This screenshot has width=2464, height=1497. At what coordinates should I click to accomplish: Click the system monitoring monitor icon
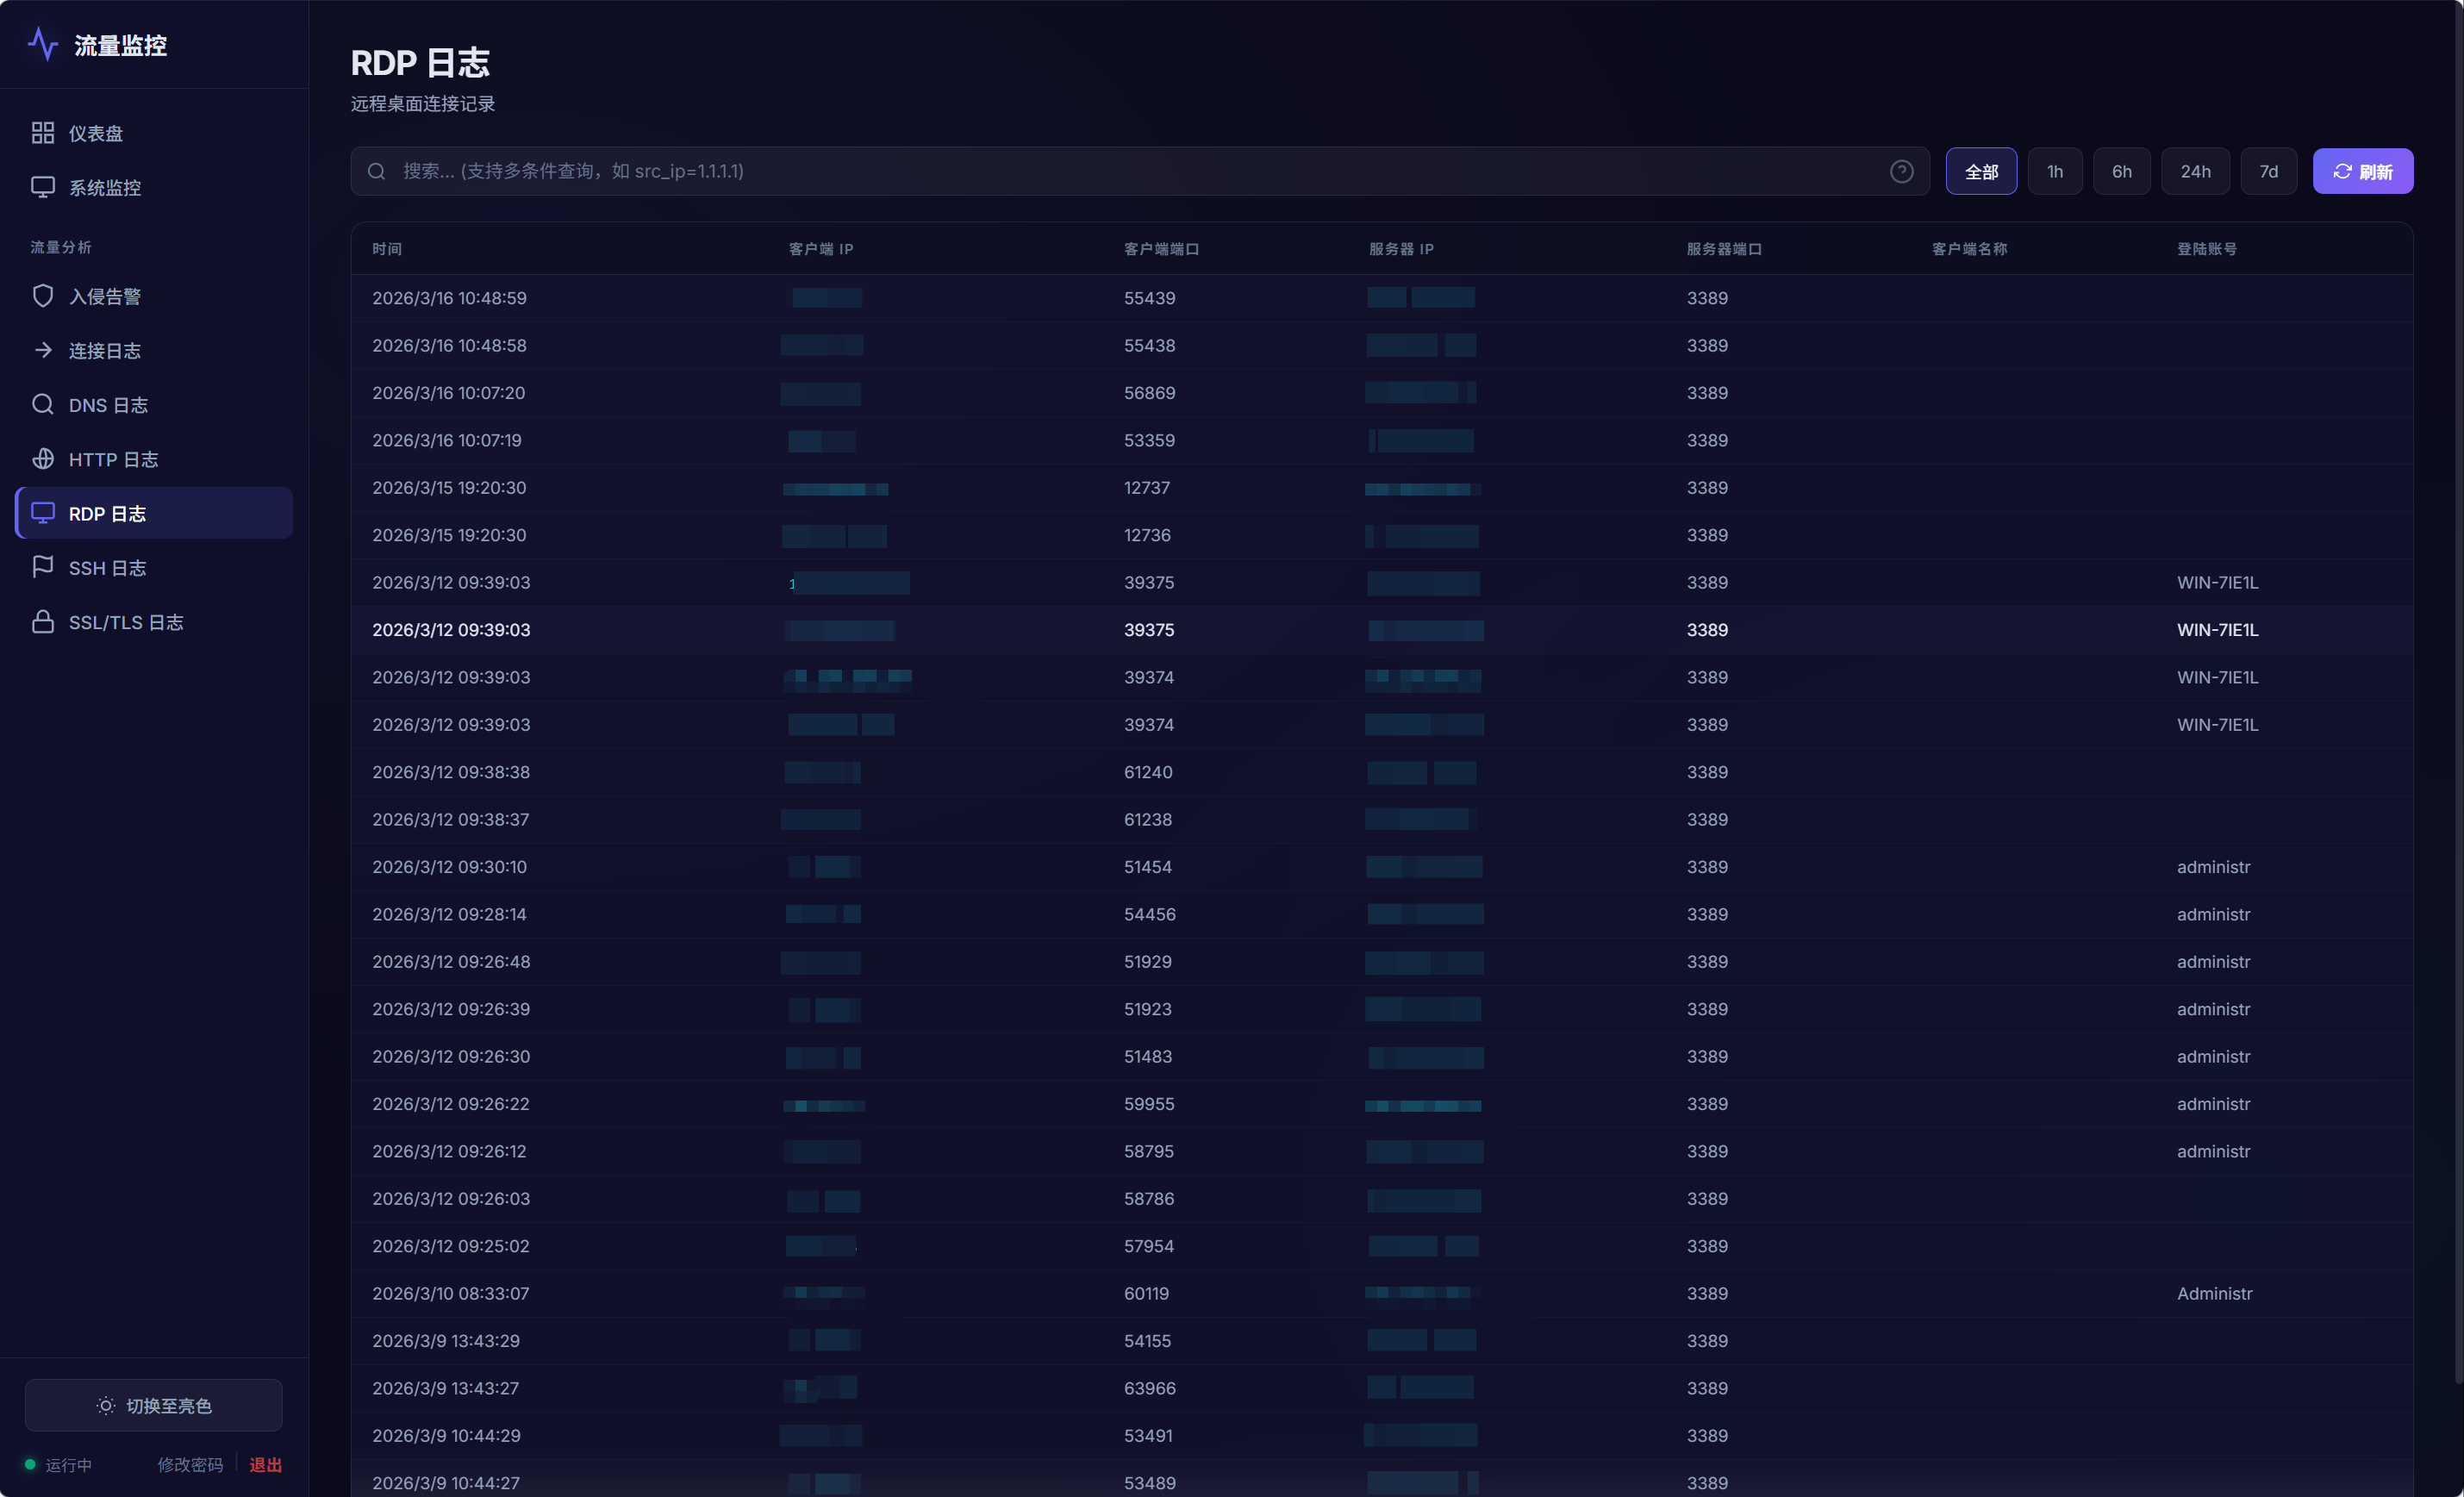pyautogui.click(x=42, y=187)
